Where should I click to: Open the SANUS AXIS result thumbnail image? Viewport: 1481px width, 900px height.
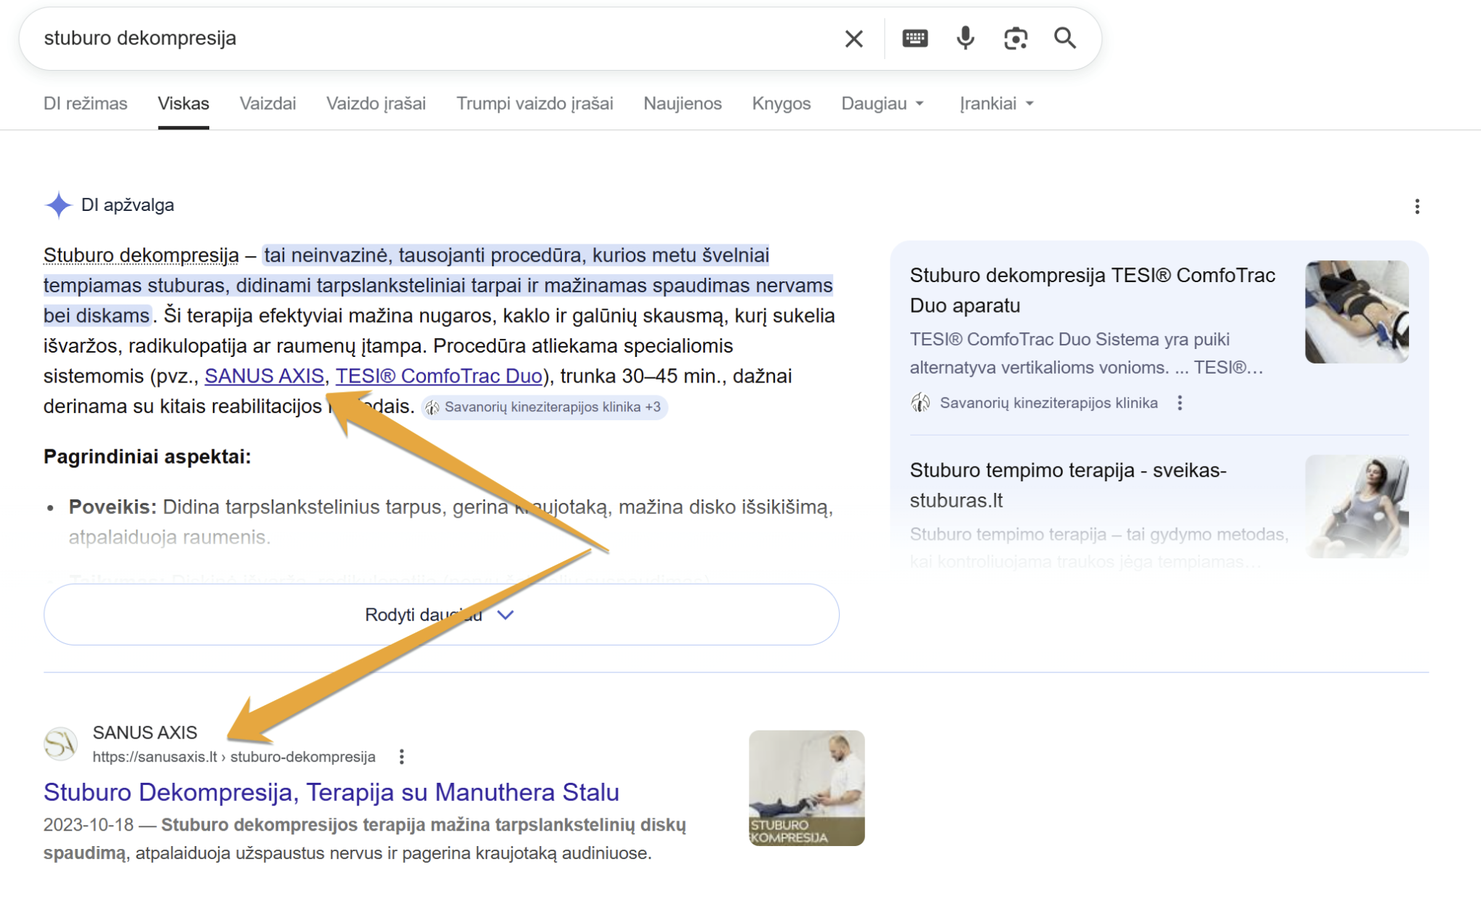pos(807,788)
